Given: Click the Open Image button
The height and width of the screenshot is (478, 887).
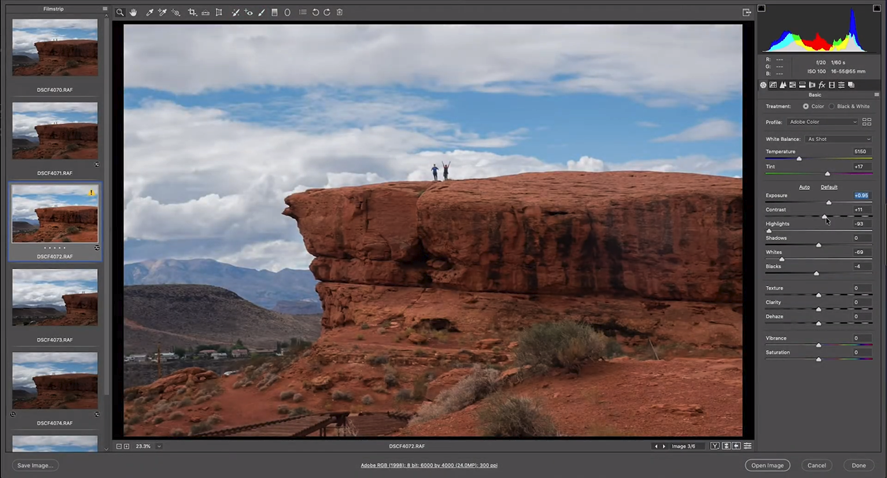Looking at the screenshot, I should [768, 466].
